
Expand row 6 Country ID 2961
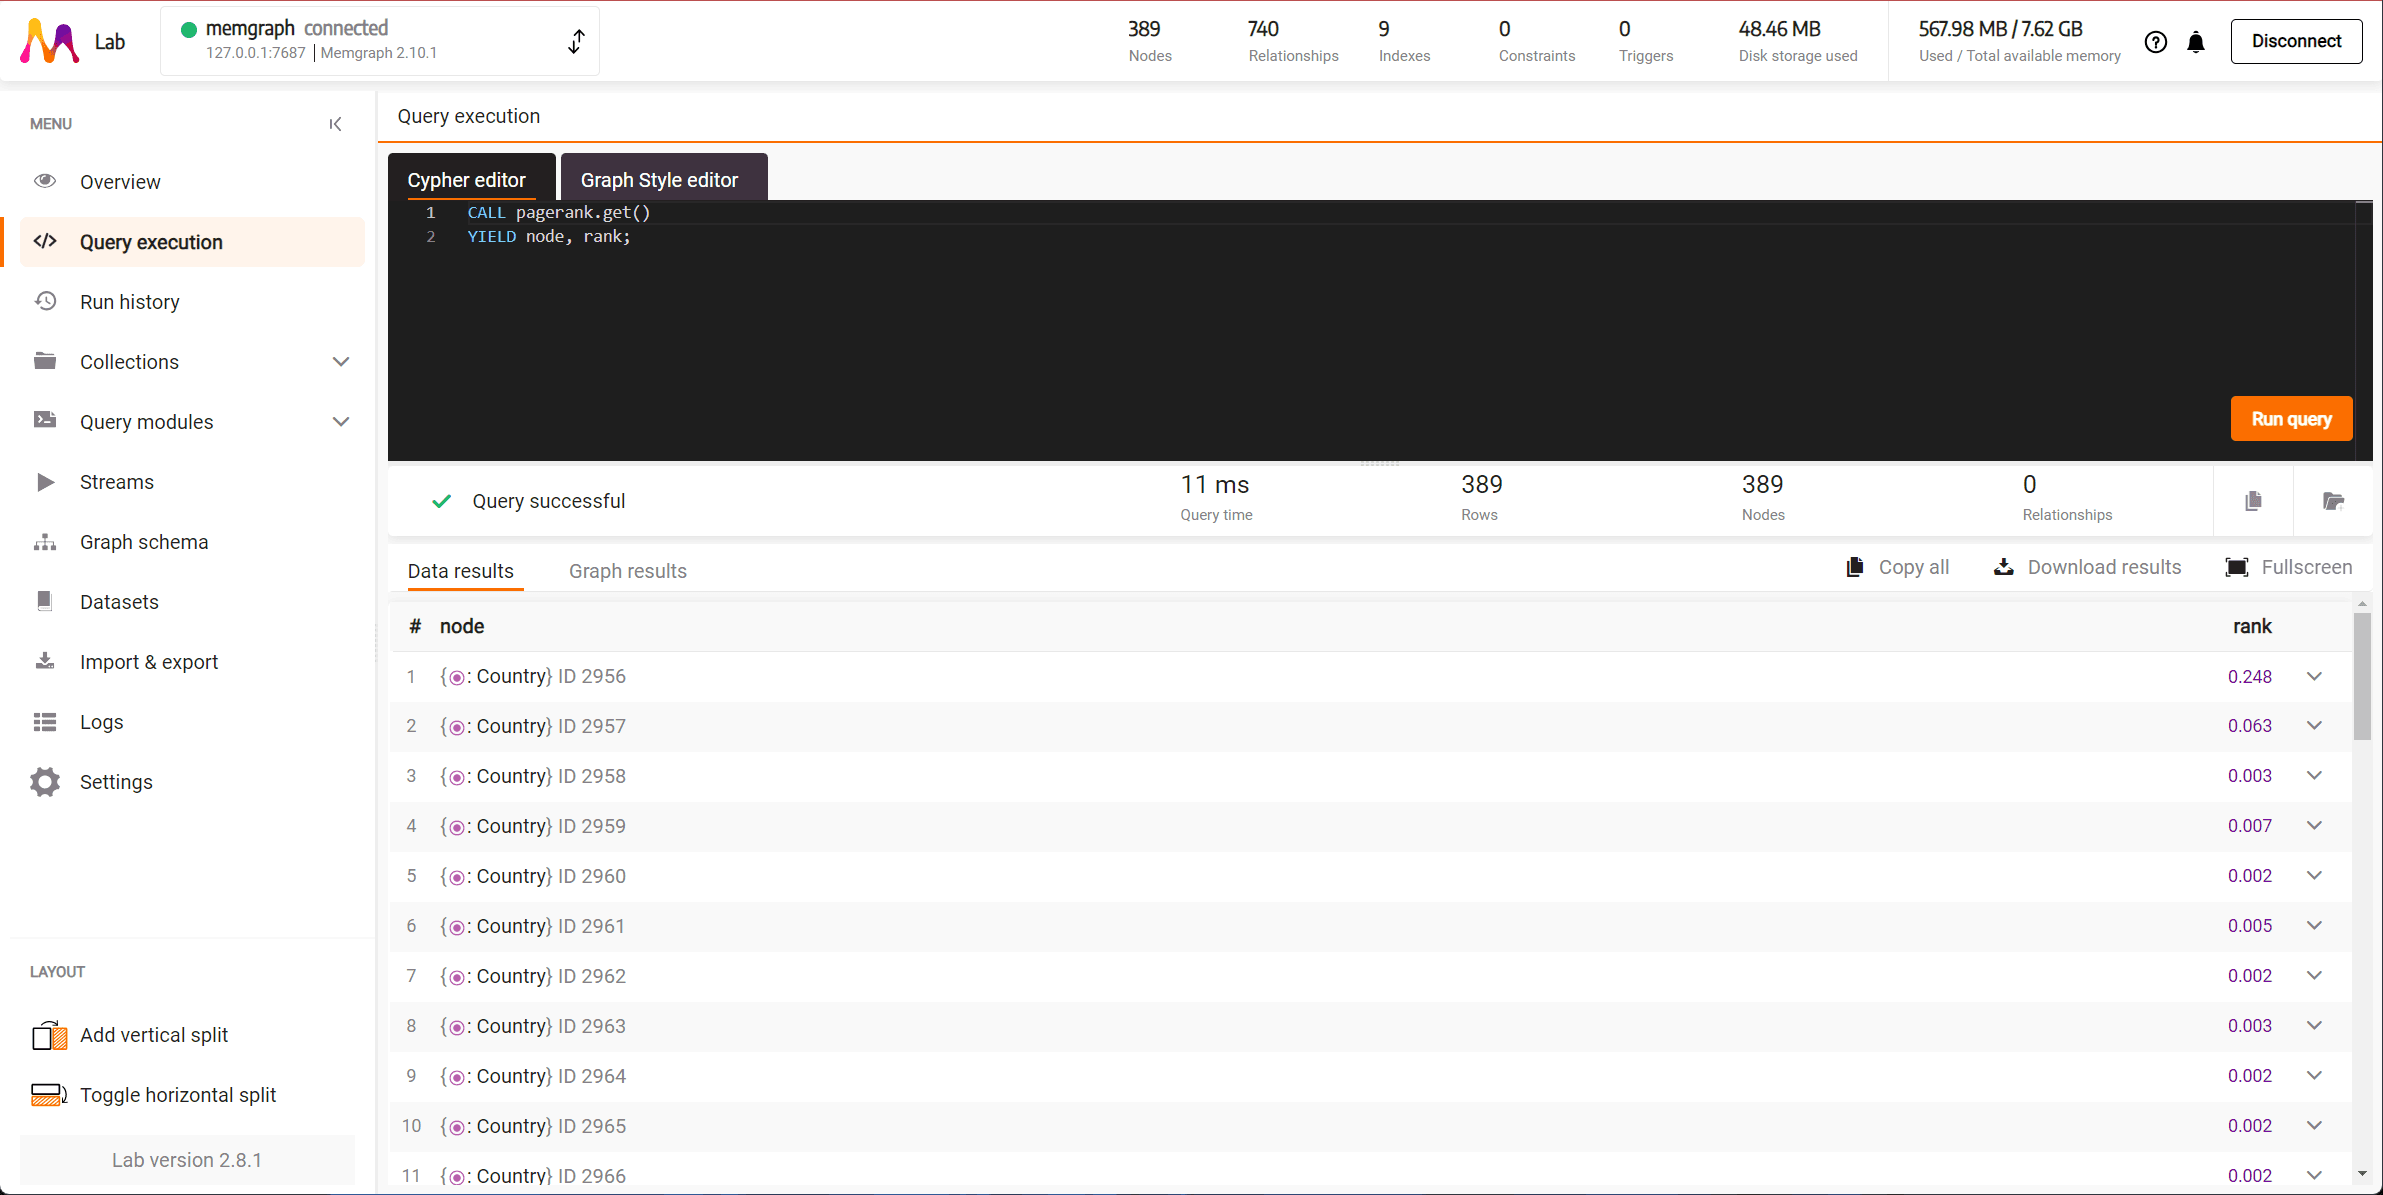(x=2314, y=925)
